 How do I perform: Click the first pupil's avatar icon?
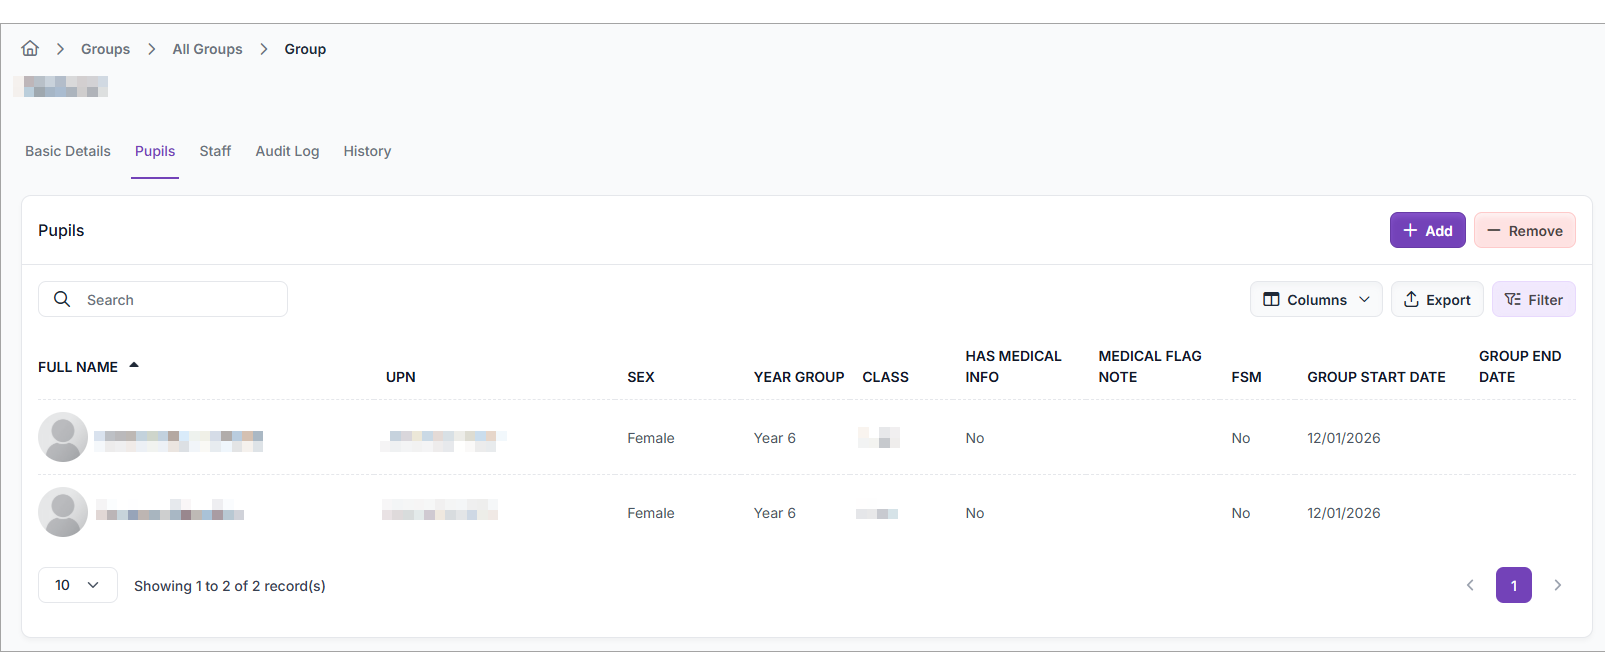[x=63, y=437]
